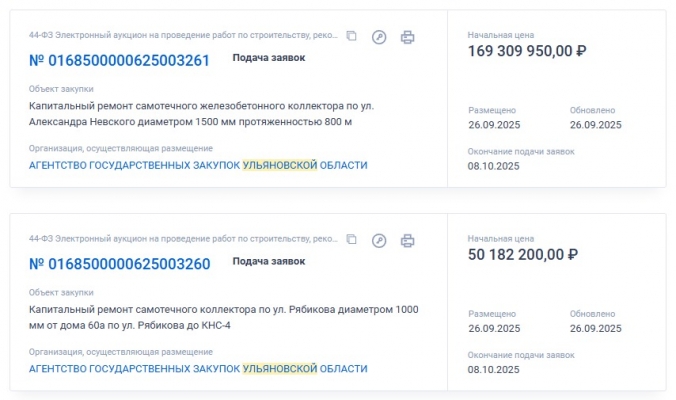
Task: Open procurement № 0168500000625003261
Action: (119, 60)
